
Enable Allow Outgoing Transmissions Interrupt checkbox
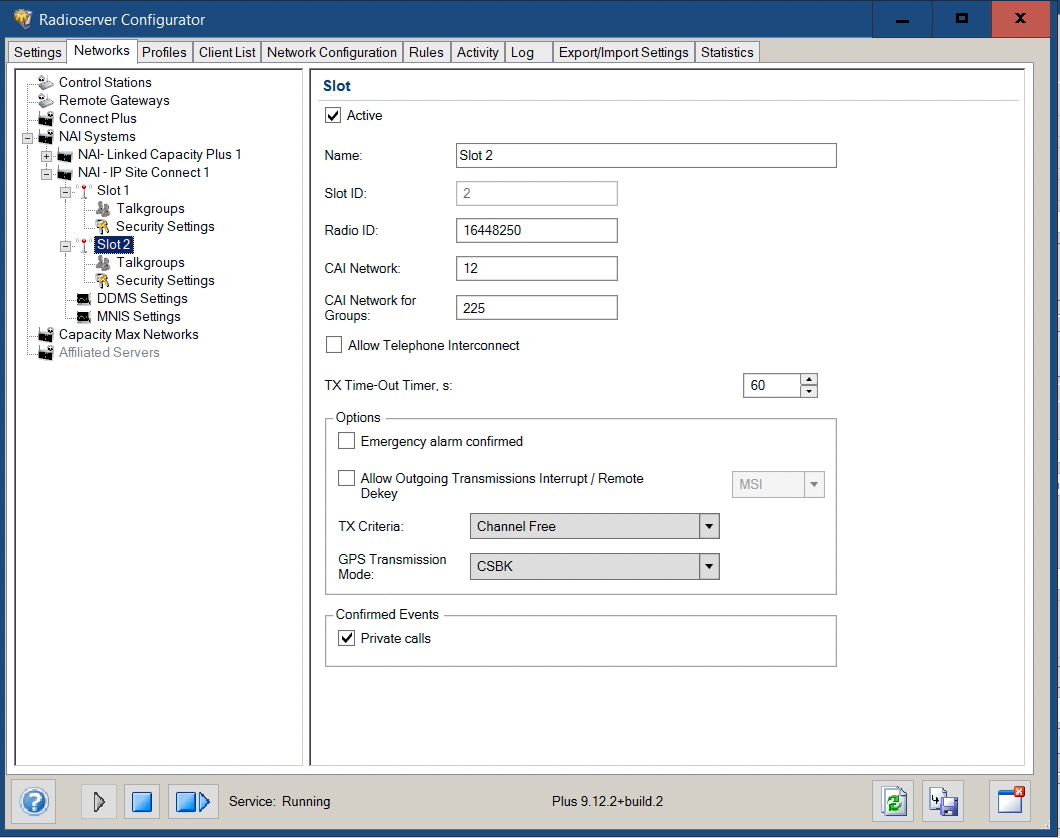[x=346, y=478]
